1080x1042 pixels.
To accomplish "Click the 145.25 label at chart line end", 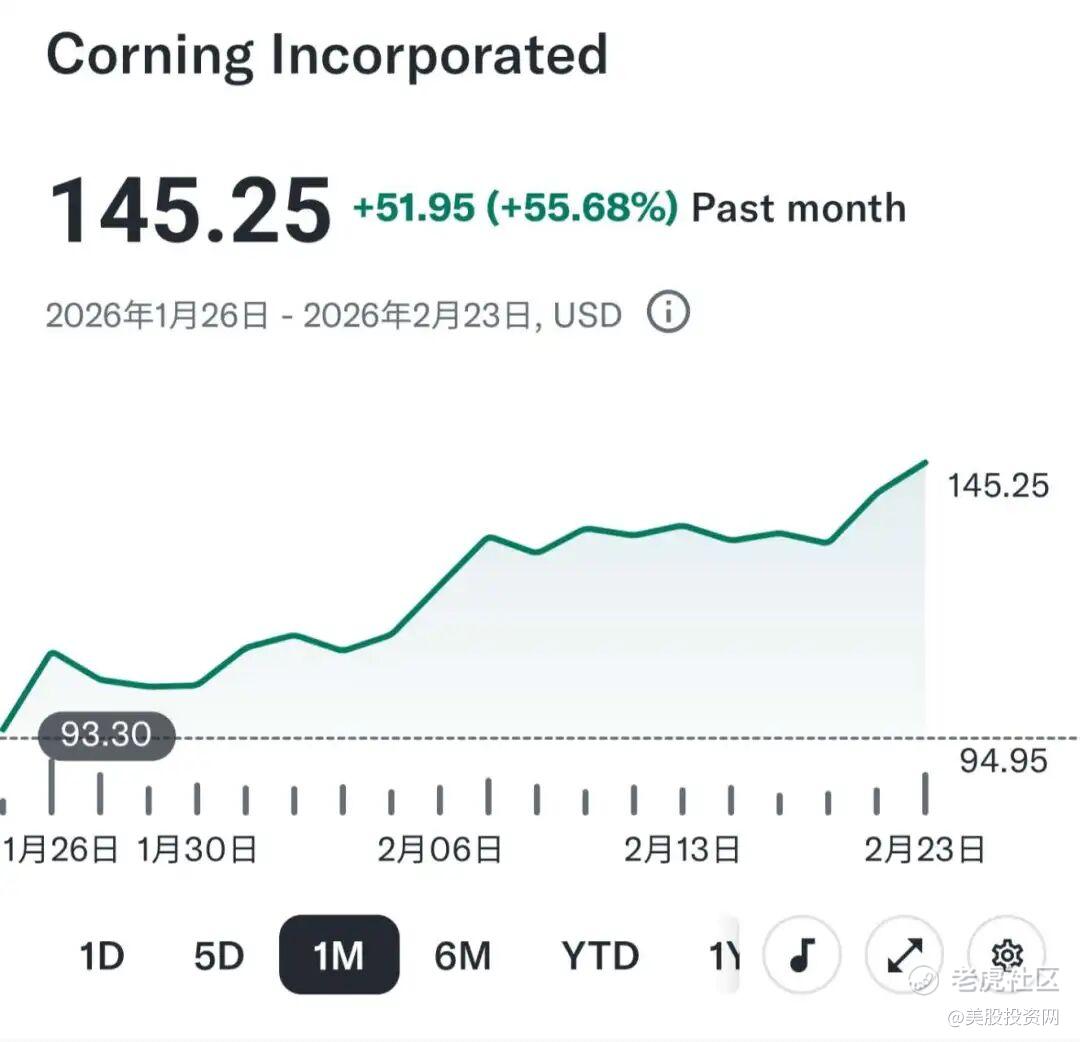I will pyautogui.click(x=998, y=486).
